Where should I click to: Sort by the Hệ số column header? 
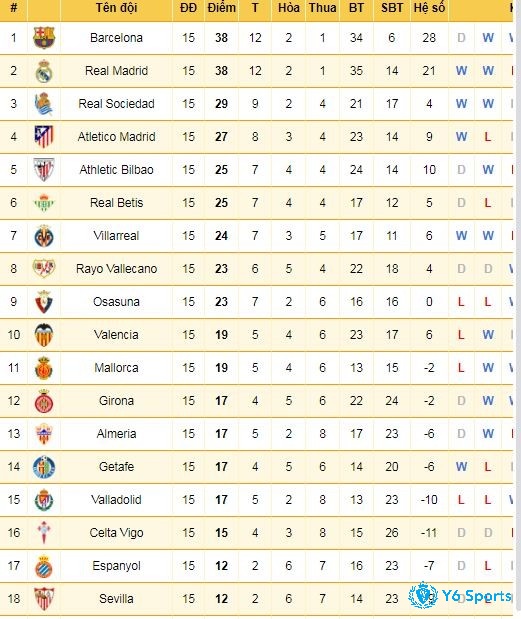429,8
